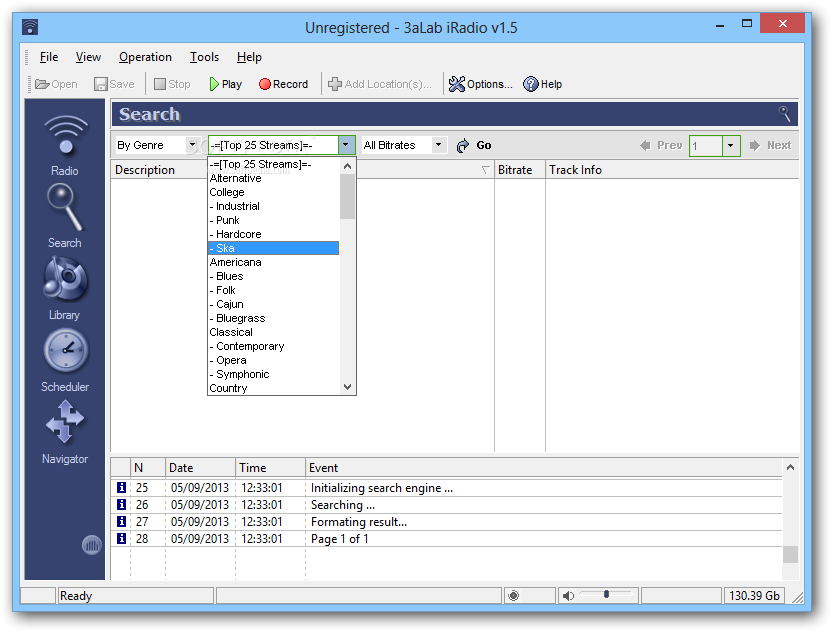This screenshot has width=832, height=632.
Task: Select Folk in genre list
Action: [273, 290]
